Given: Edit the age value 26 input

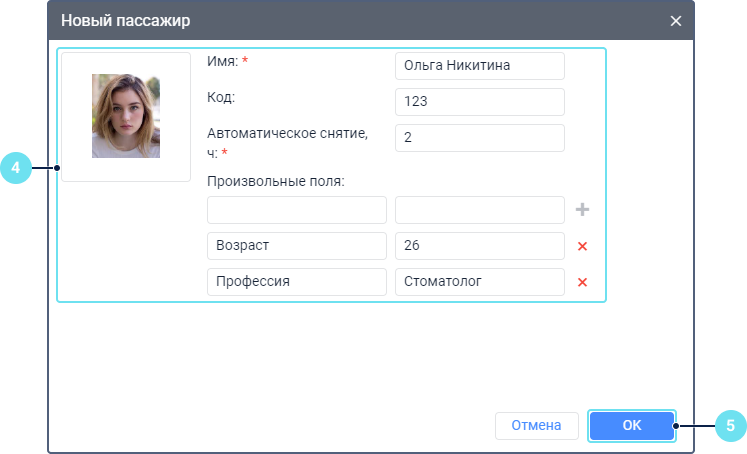Looking at the screenshot, I should coord(480,246).
